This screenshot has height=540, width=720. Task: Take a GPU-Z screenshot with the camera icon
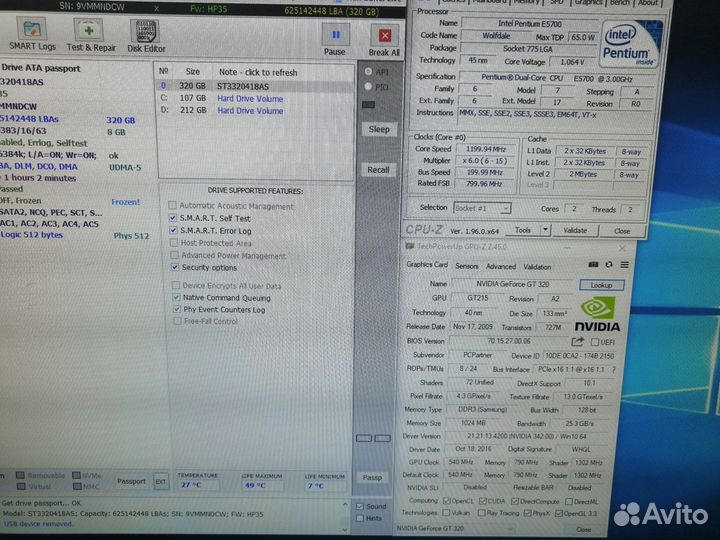[x=593, y=264]
